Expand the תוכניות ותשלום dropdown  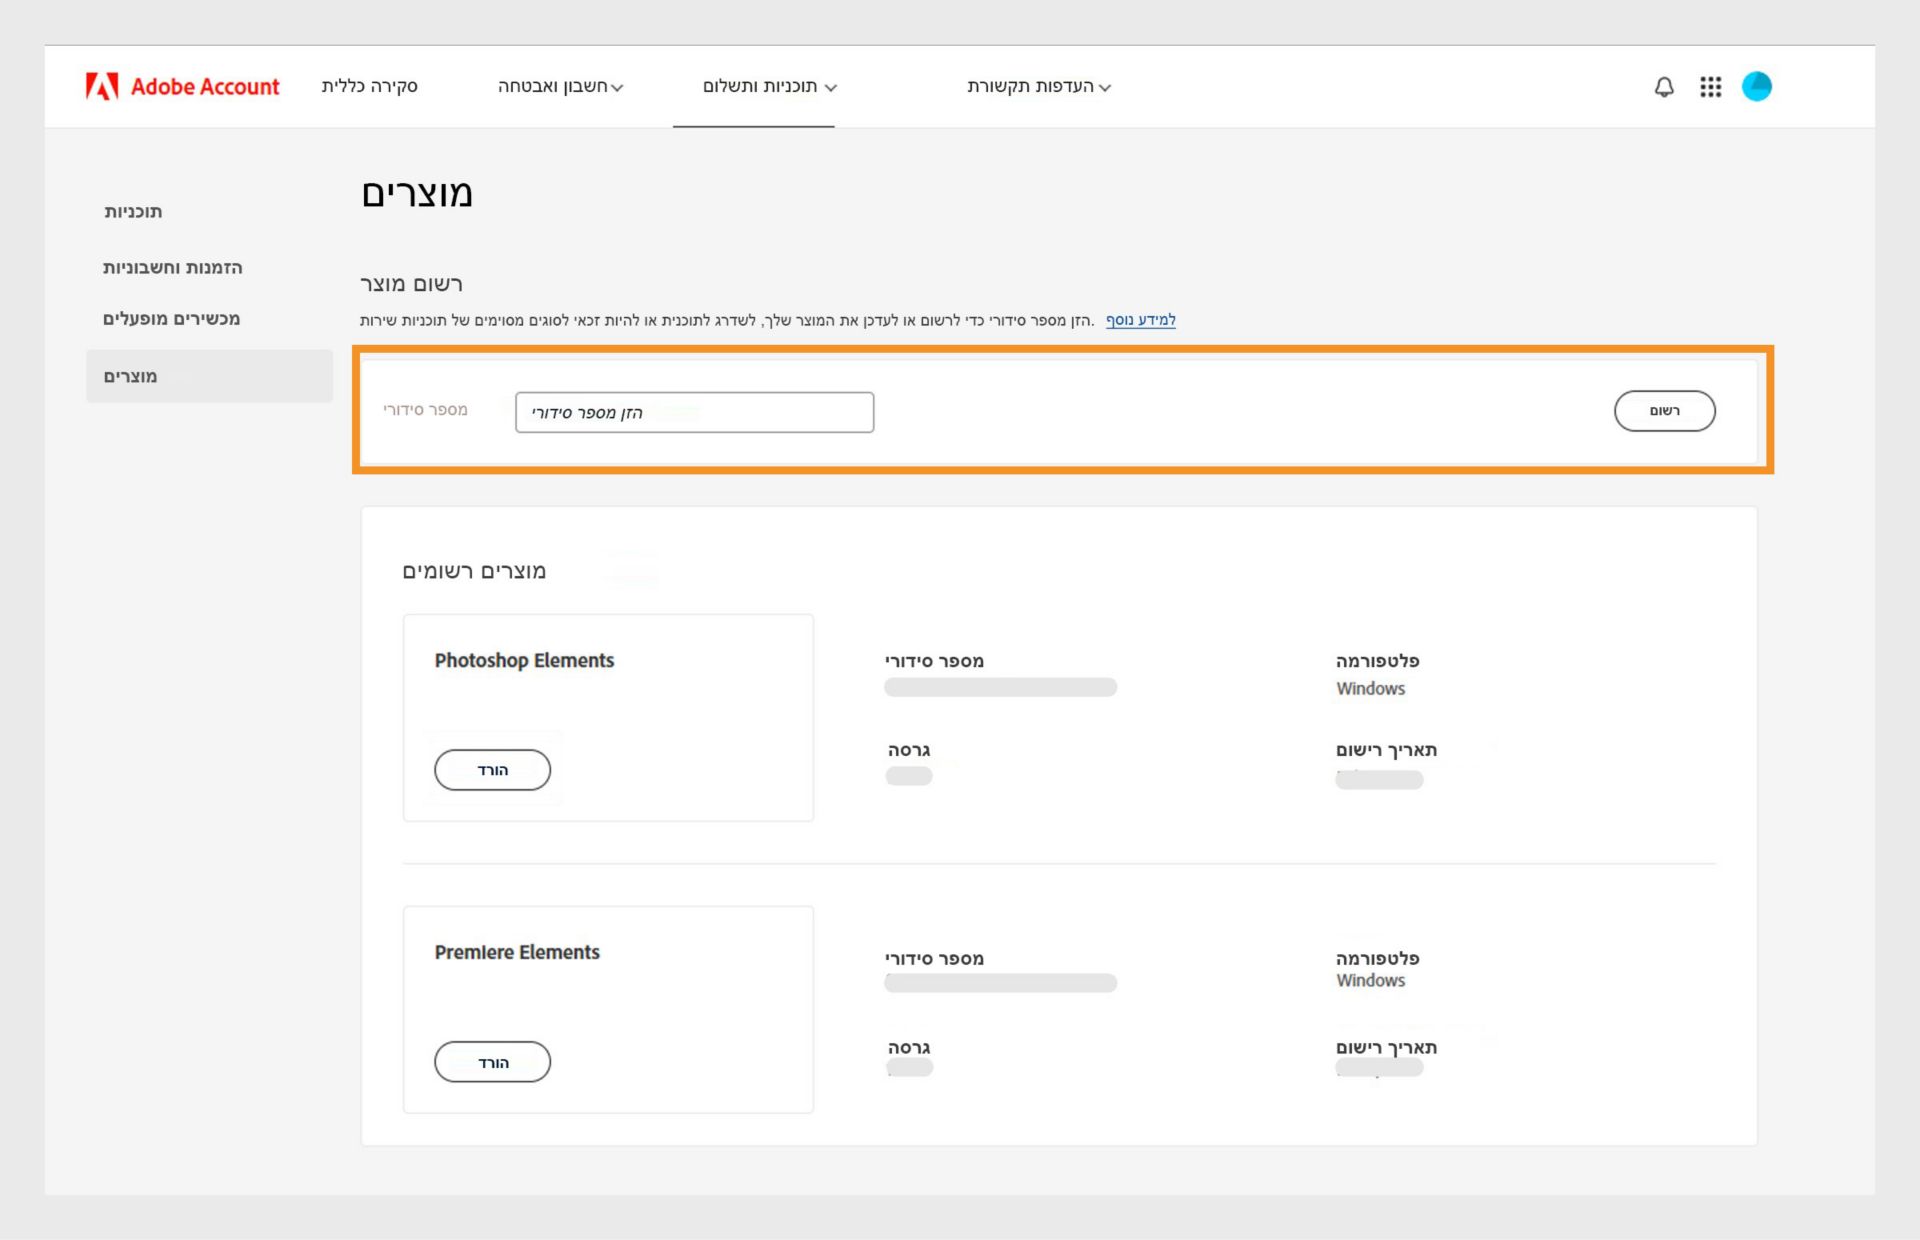755,86
